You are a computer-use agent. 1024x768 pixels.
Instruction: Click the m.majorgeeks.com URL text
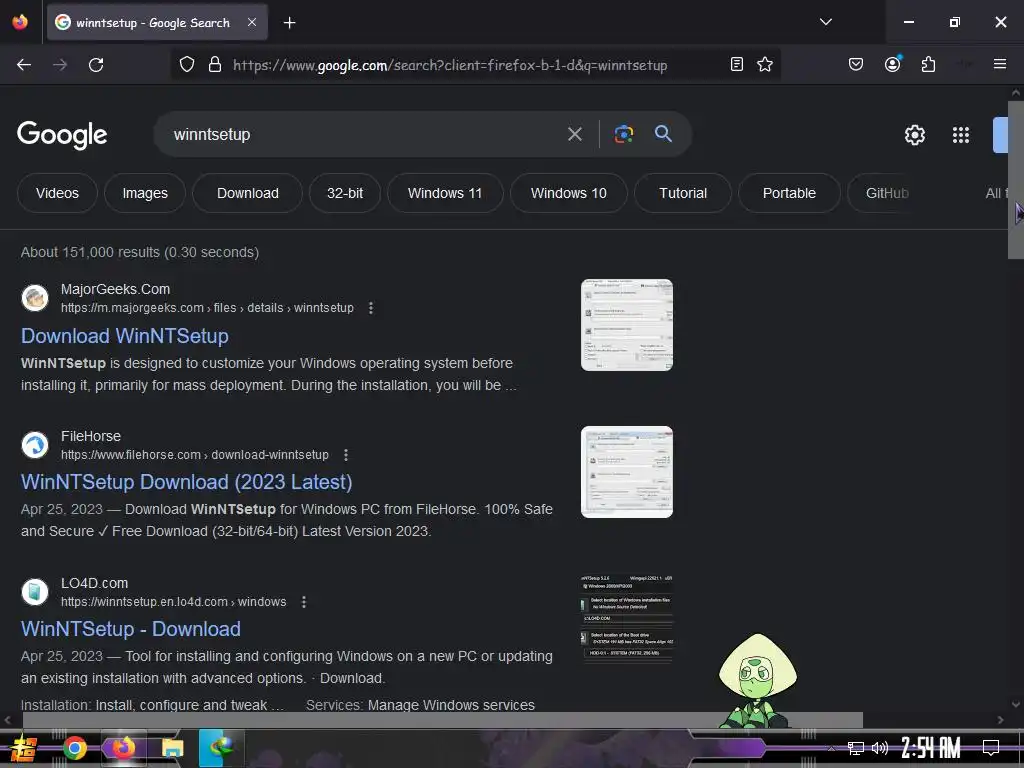pyautogui.click(x=207, y=308)
